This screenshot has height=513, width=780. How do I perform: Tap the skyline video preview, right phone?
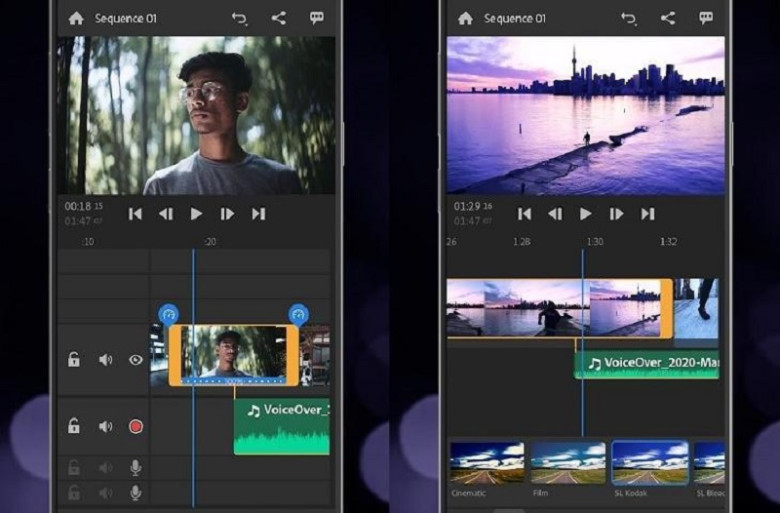(586, 115)
